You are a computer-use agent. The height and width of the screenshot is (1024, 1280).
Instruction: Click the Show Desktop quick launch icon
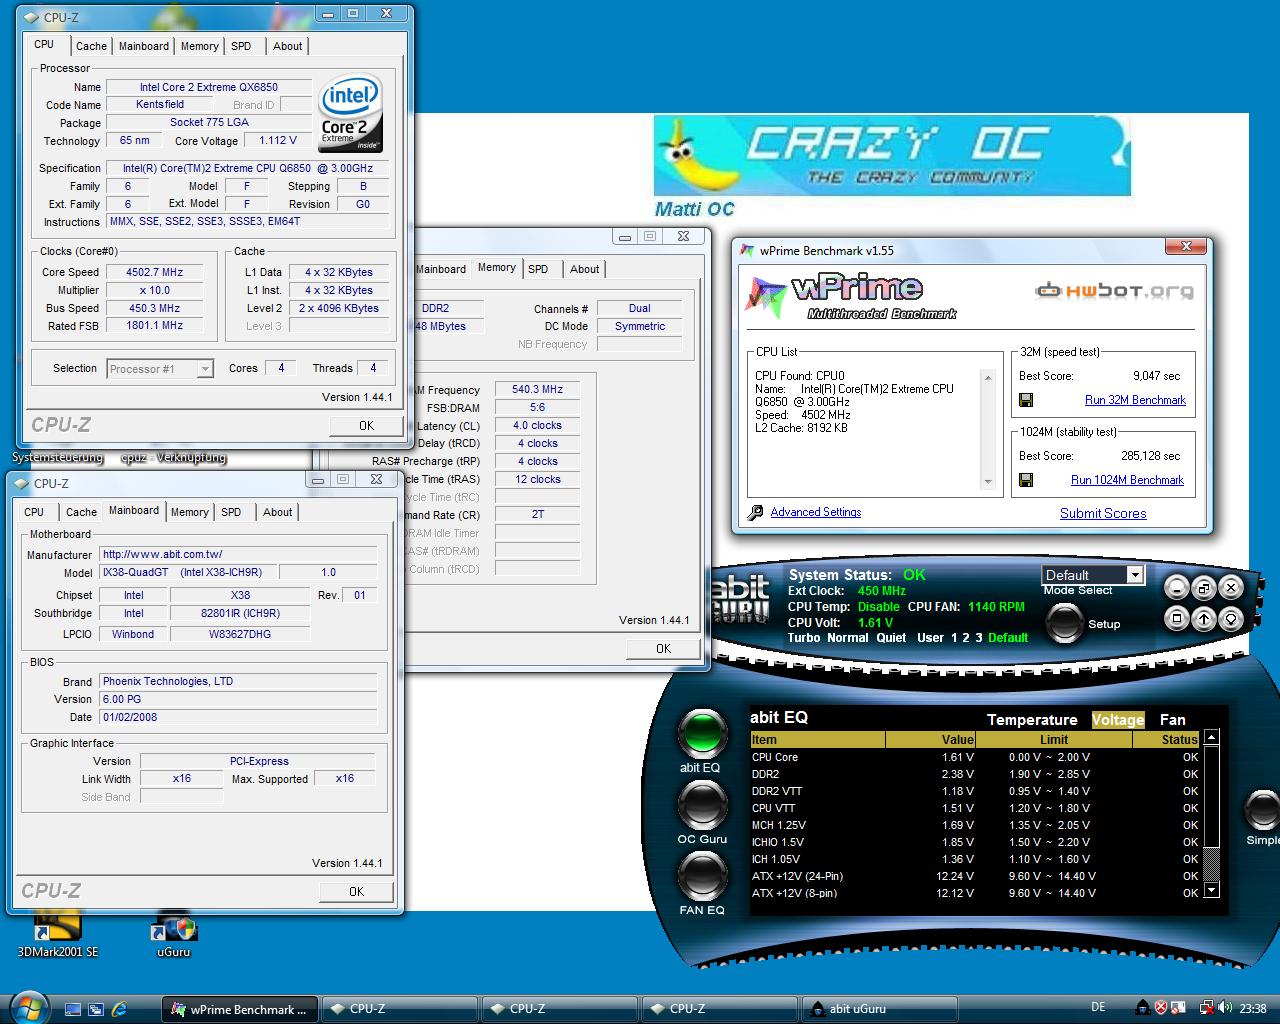[72, 1009]
